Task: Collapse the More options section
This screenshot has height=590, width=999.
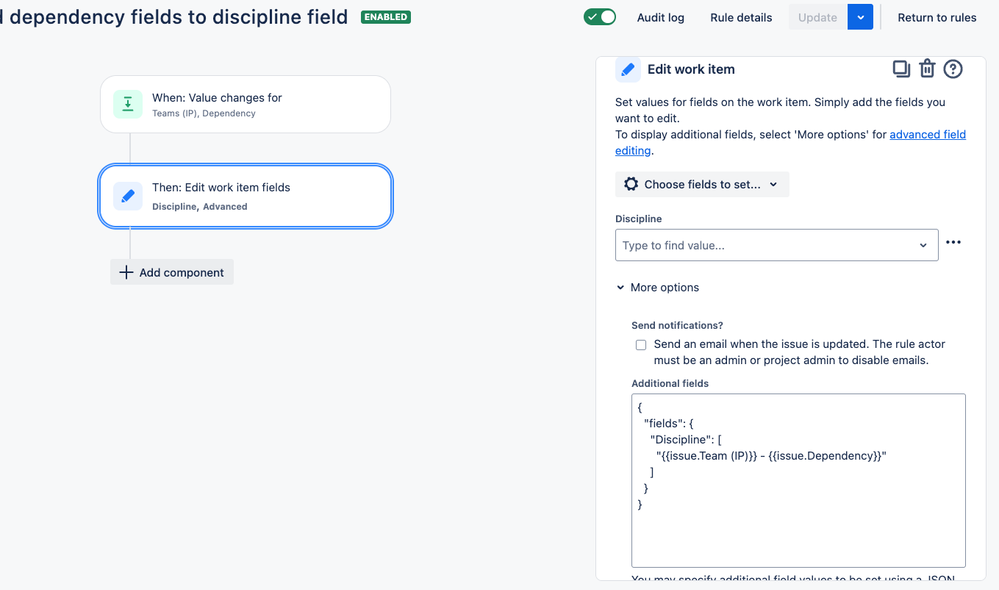Action: tap(658, 287)
